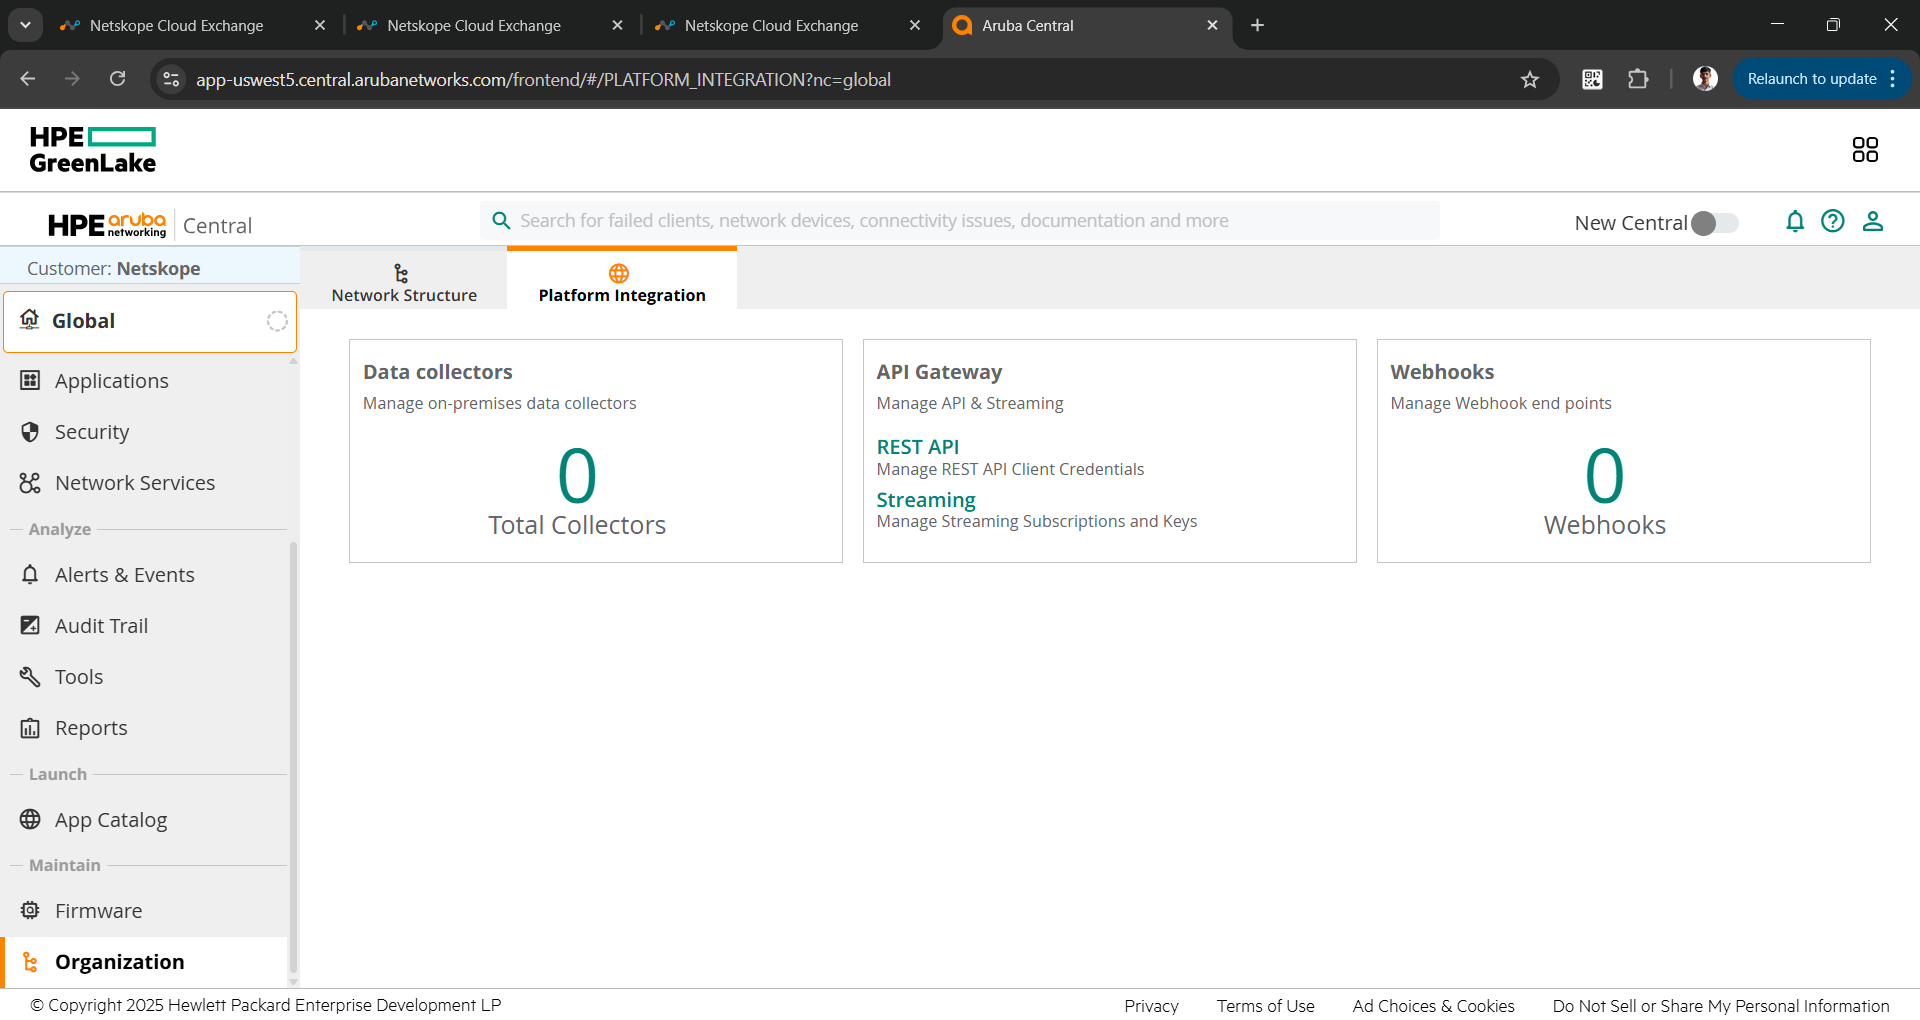Screen dimensions: 1920x1020
Task: Open the user account profile icon
Action: click(1873, 221)
